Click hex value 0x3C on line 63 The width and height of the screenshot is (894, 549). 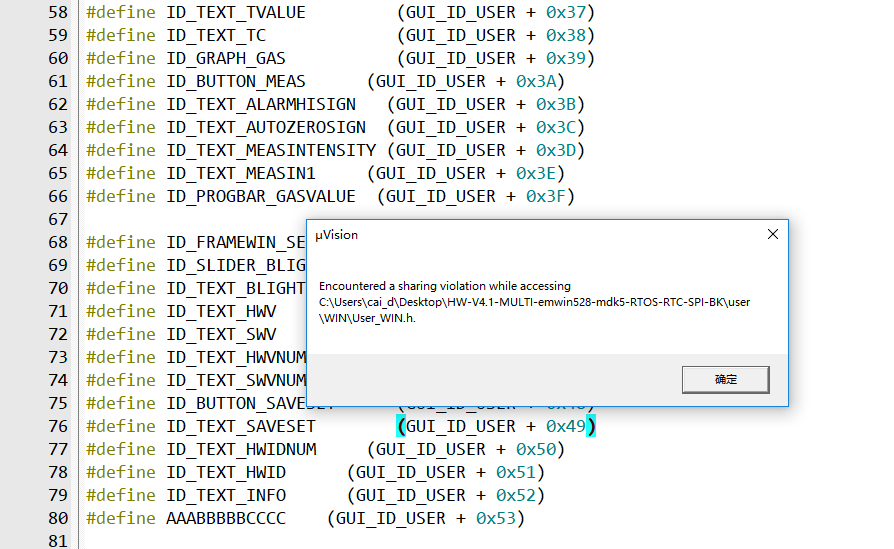pos(556,127)
